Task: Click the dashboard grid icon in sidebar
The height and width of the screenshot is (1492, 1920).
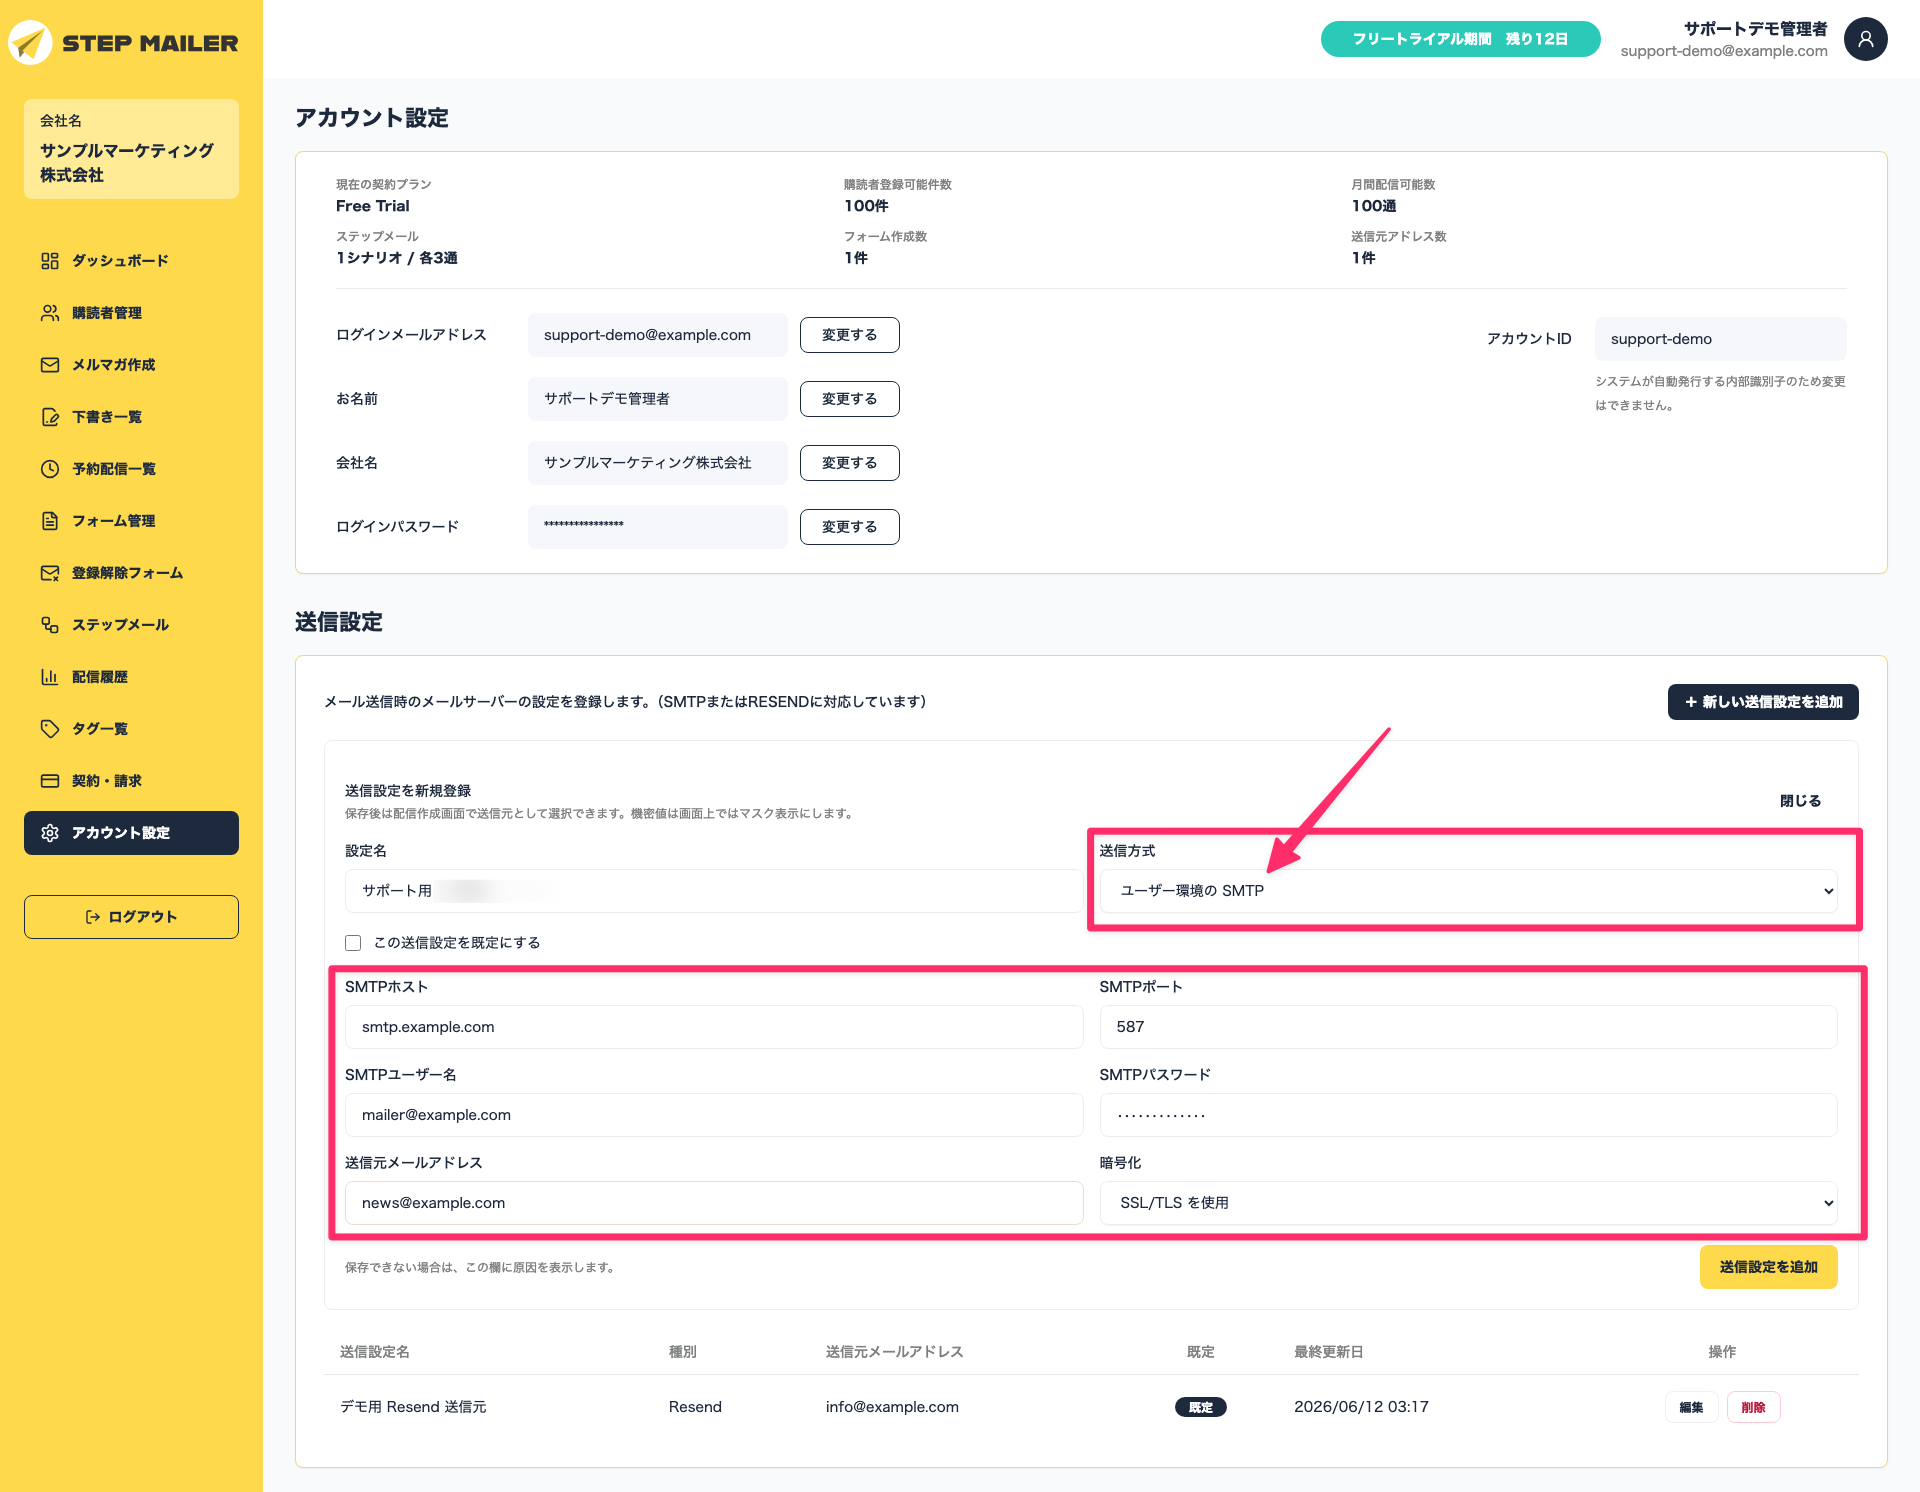Action: coord(50,261)
